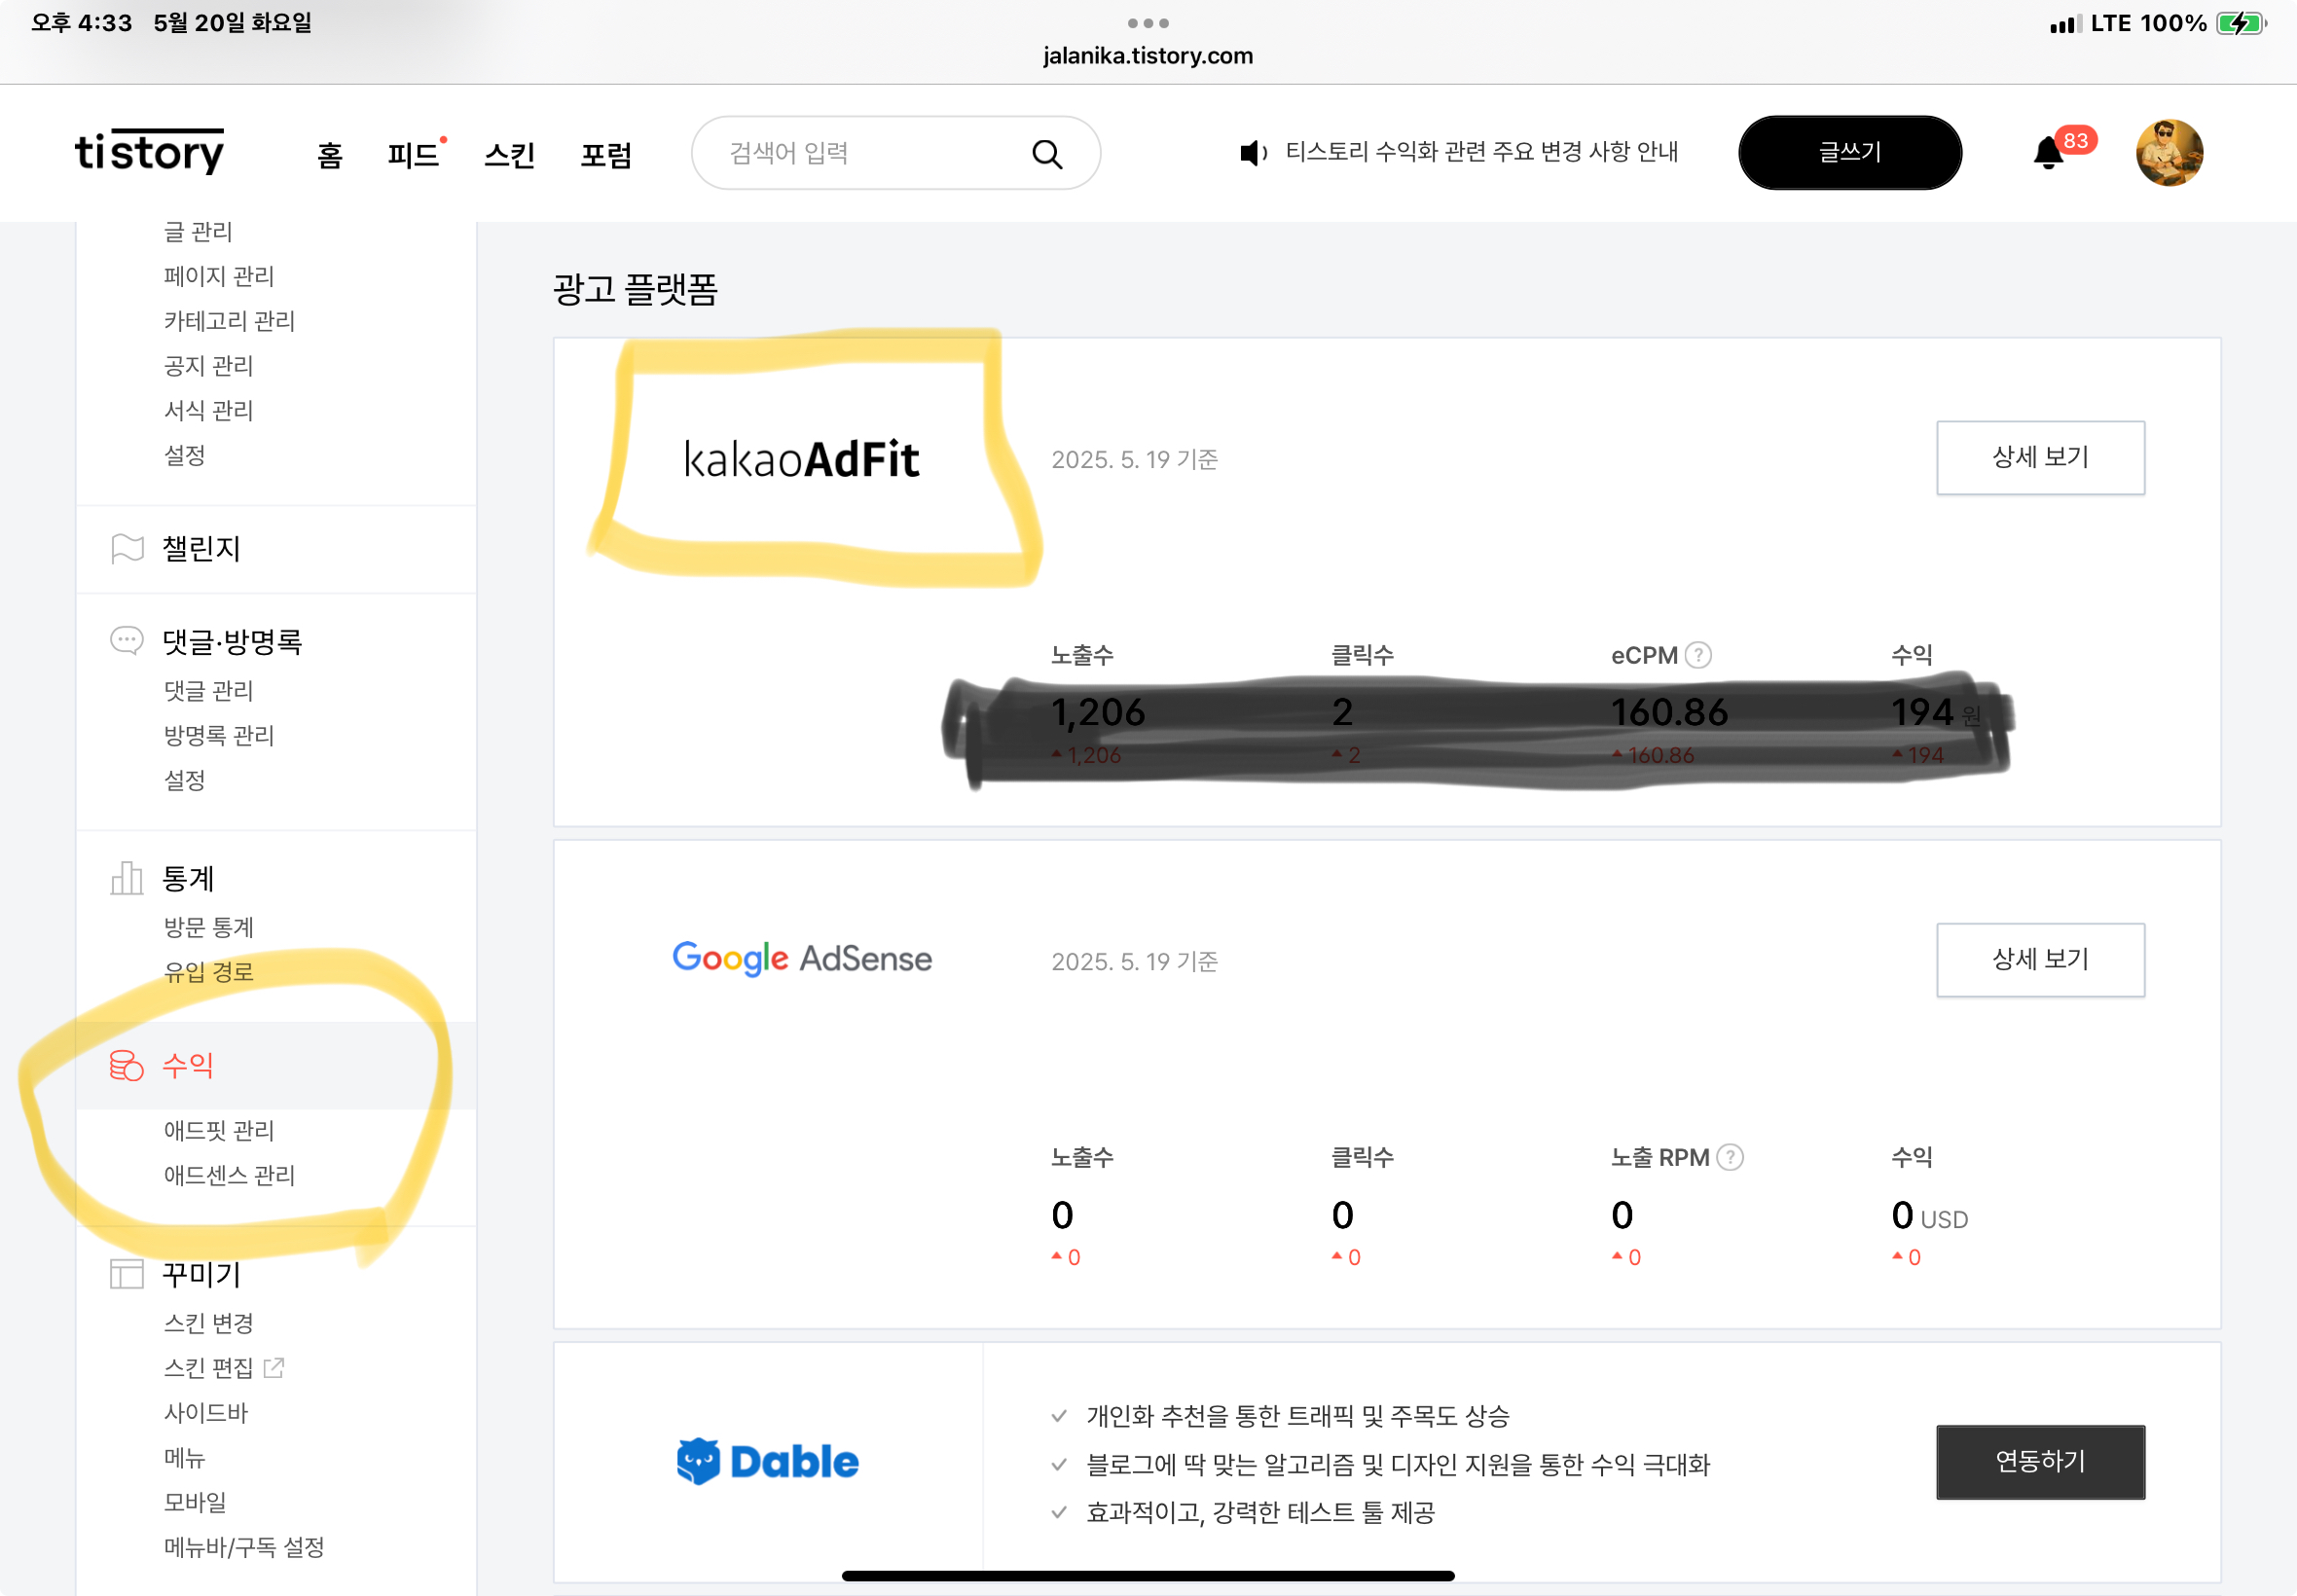Image resolution: width=2297 pixels, height=1596 pixels.
Task: Click the kakaoAdFit logo
Action: pos(801,459)
